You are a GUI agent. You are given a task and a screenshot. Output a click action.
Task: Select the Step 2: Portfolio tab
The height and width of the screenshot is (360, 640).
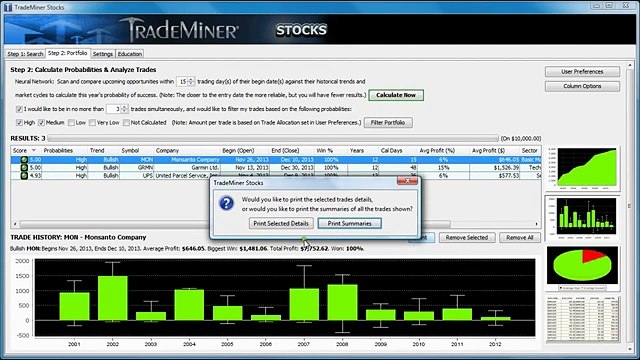pyautogui.click(x=68, y=53)
